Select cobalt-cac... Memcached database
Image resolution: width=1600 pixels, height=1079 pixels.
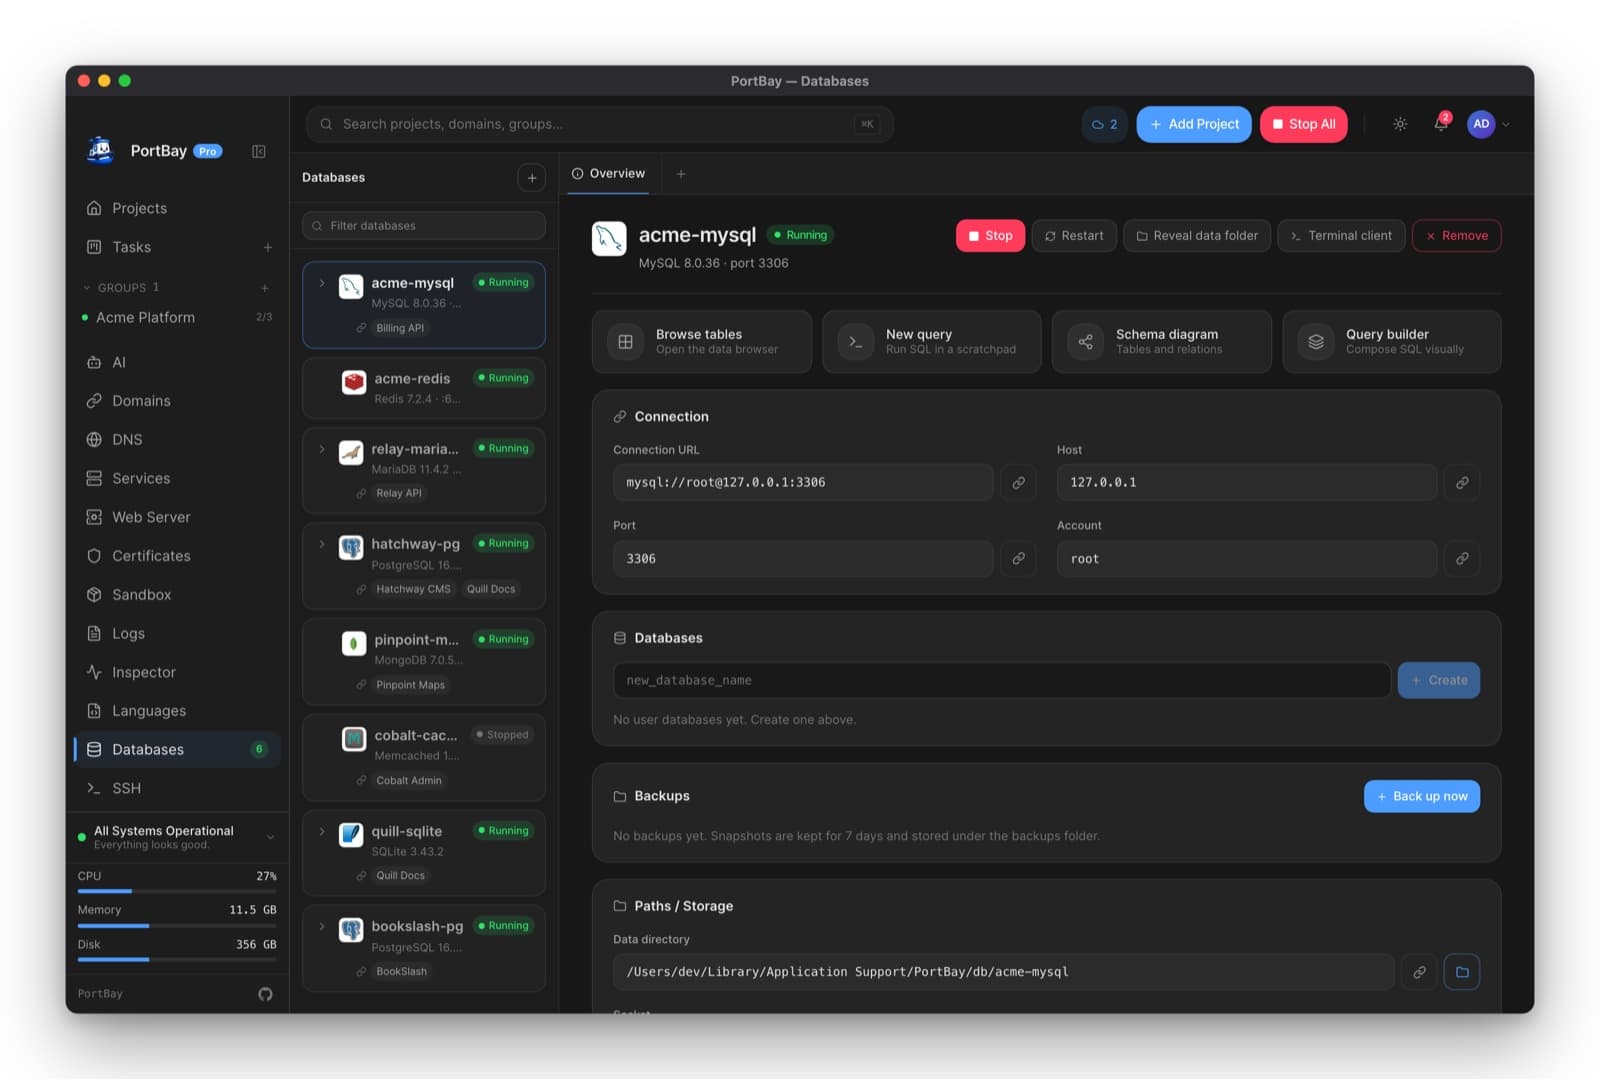click(424, 757)
